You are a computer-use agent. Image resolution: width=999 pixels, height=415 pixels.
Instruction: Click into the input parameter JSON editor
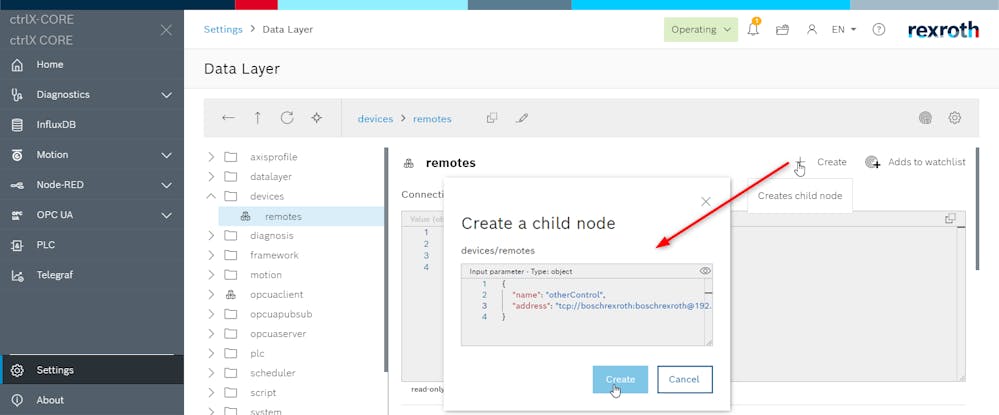(582, 311)
